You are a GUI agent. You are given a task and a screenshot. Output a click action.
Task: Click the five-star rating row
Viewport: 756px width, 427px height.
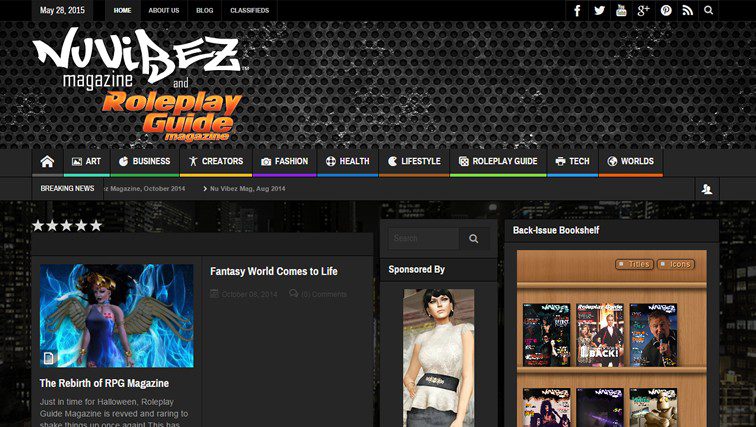pos(67,225)
